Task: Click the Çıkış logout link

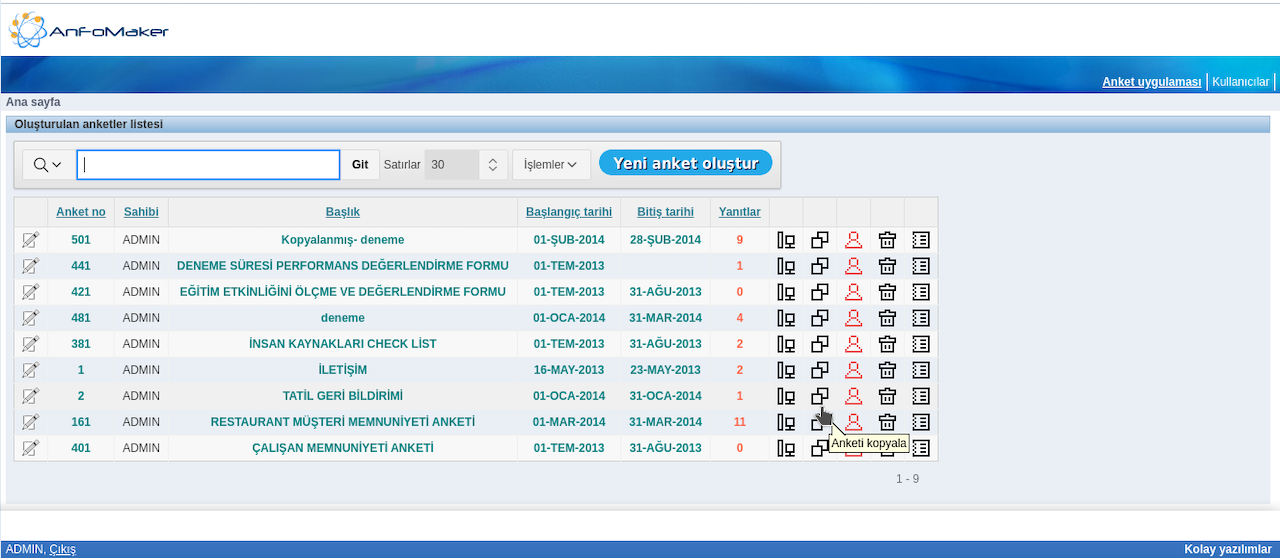Action: [x=62, y=549]
